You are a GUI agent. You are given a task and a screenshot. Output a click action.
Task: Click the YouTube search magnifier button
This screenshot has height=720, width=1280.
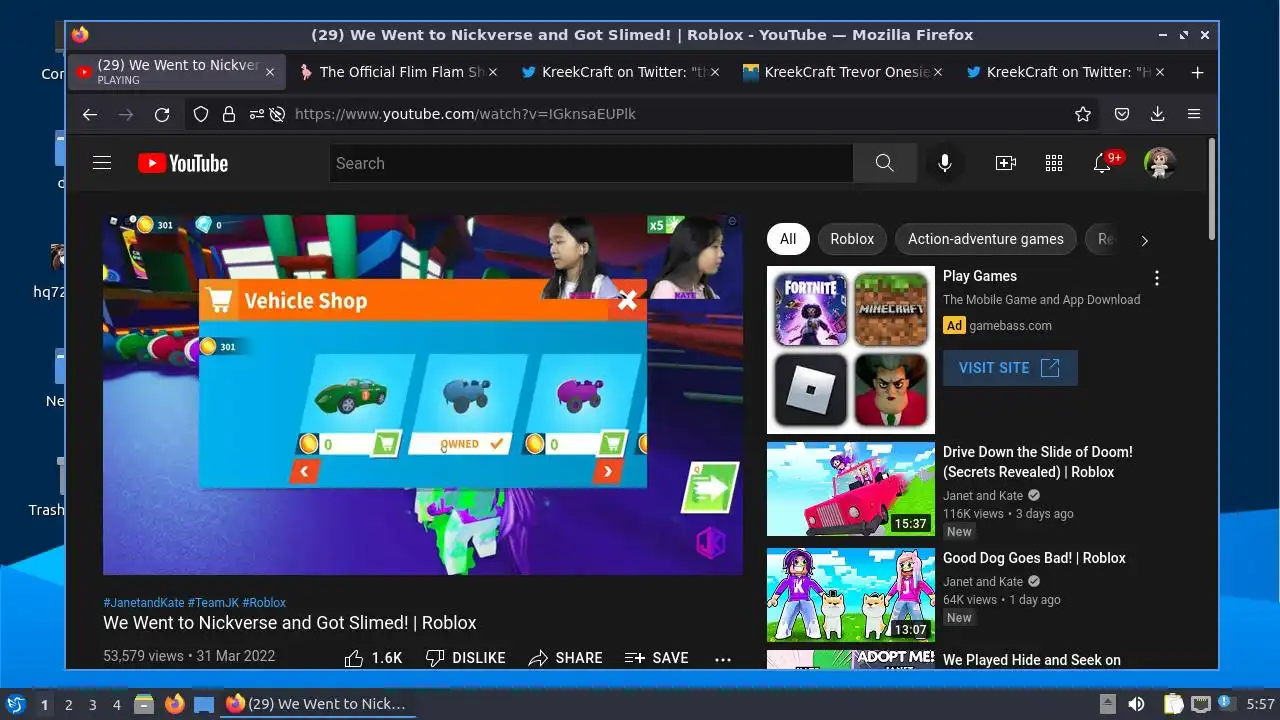click(884, 163)
